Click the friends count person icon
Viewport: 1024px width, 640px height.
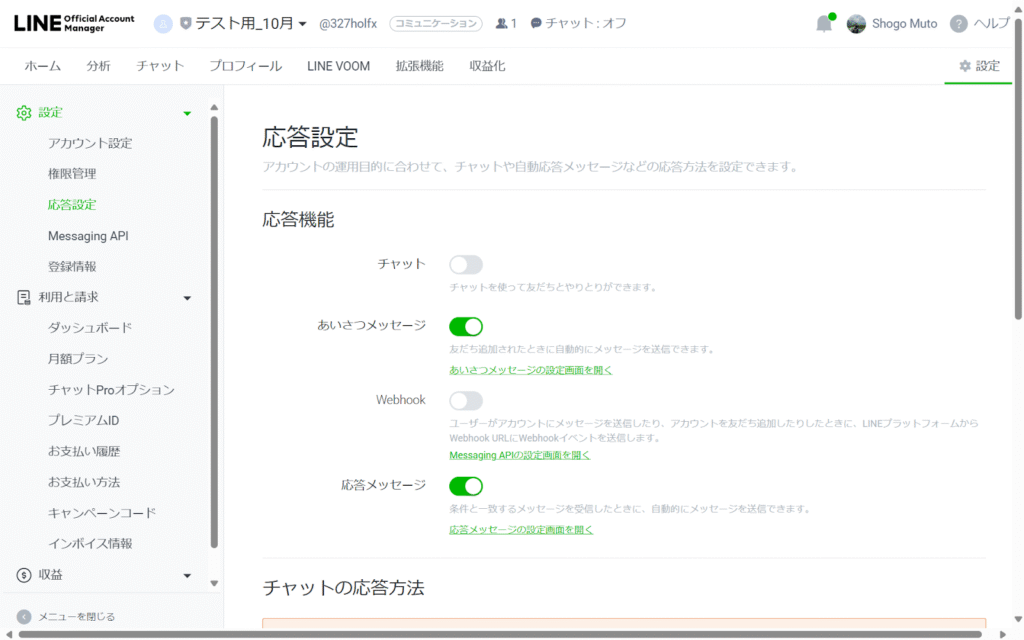pyautogui.click(x=501, y=23)
